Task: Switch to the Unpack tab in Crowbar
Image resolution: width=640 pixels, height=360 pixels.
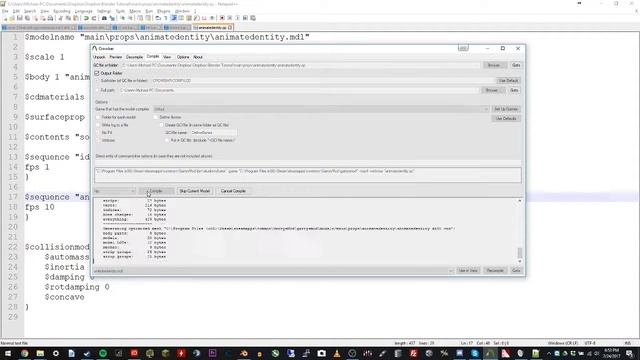Action: [x=99, y=57]
